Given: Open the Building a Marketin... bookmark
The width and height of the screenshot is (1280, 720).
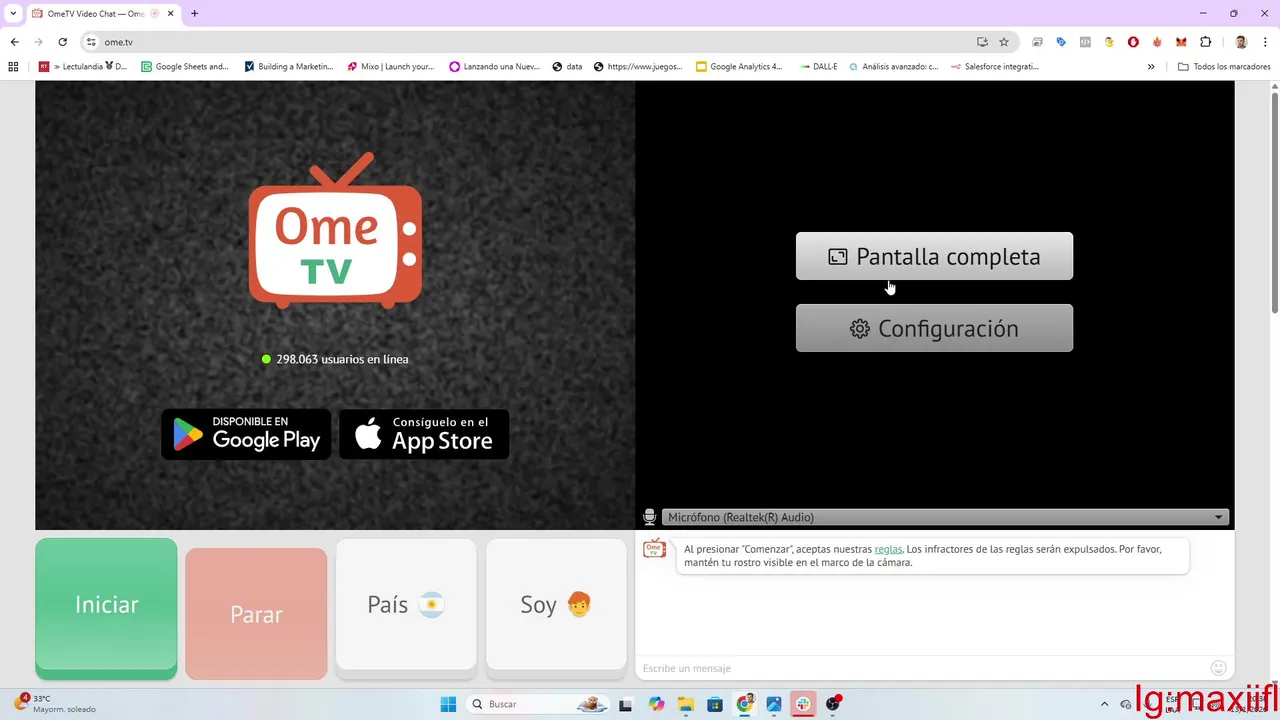Looking at the screenshot, I should [x=289, y=67].
